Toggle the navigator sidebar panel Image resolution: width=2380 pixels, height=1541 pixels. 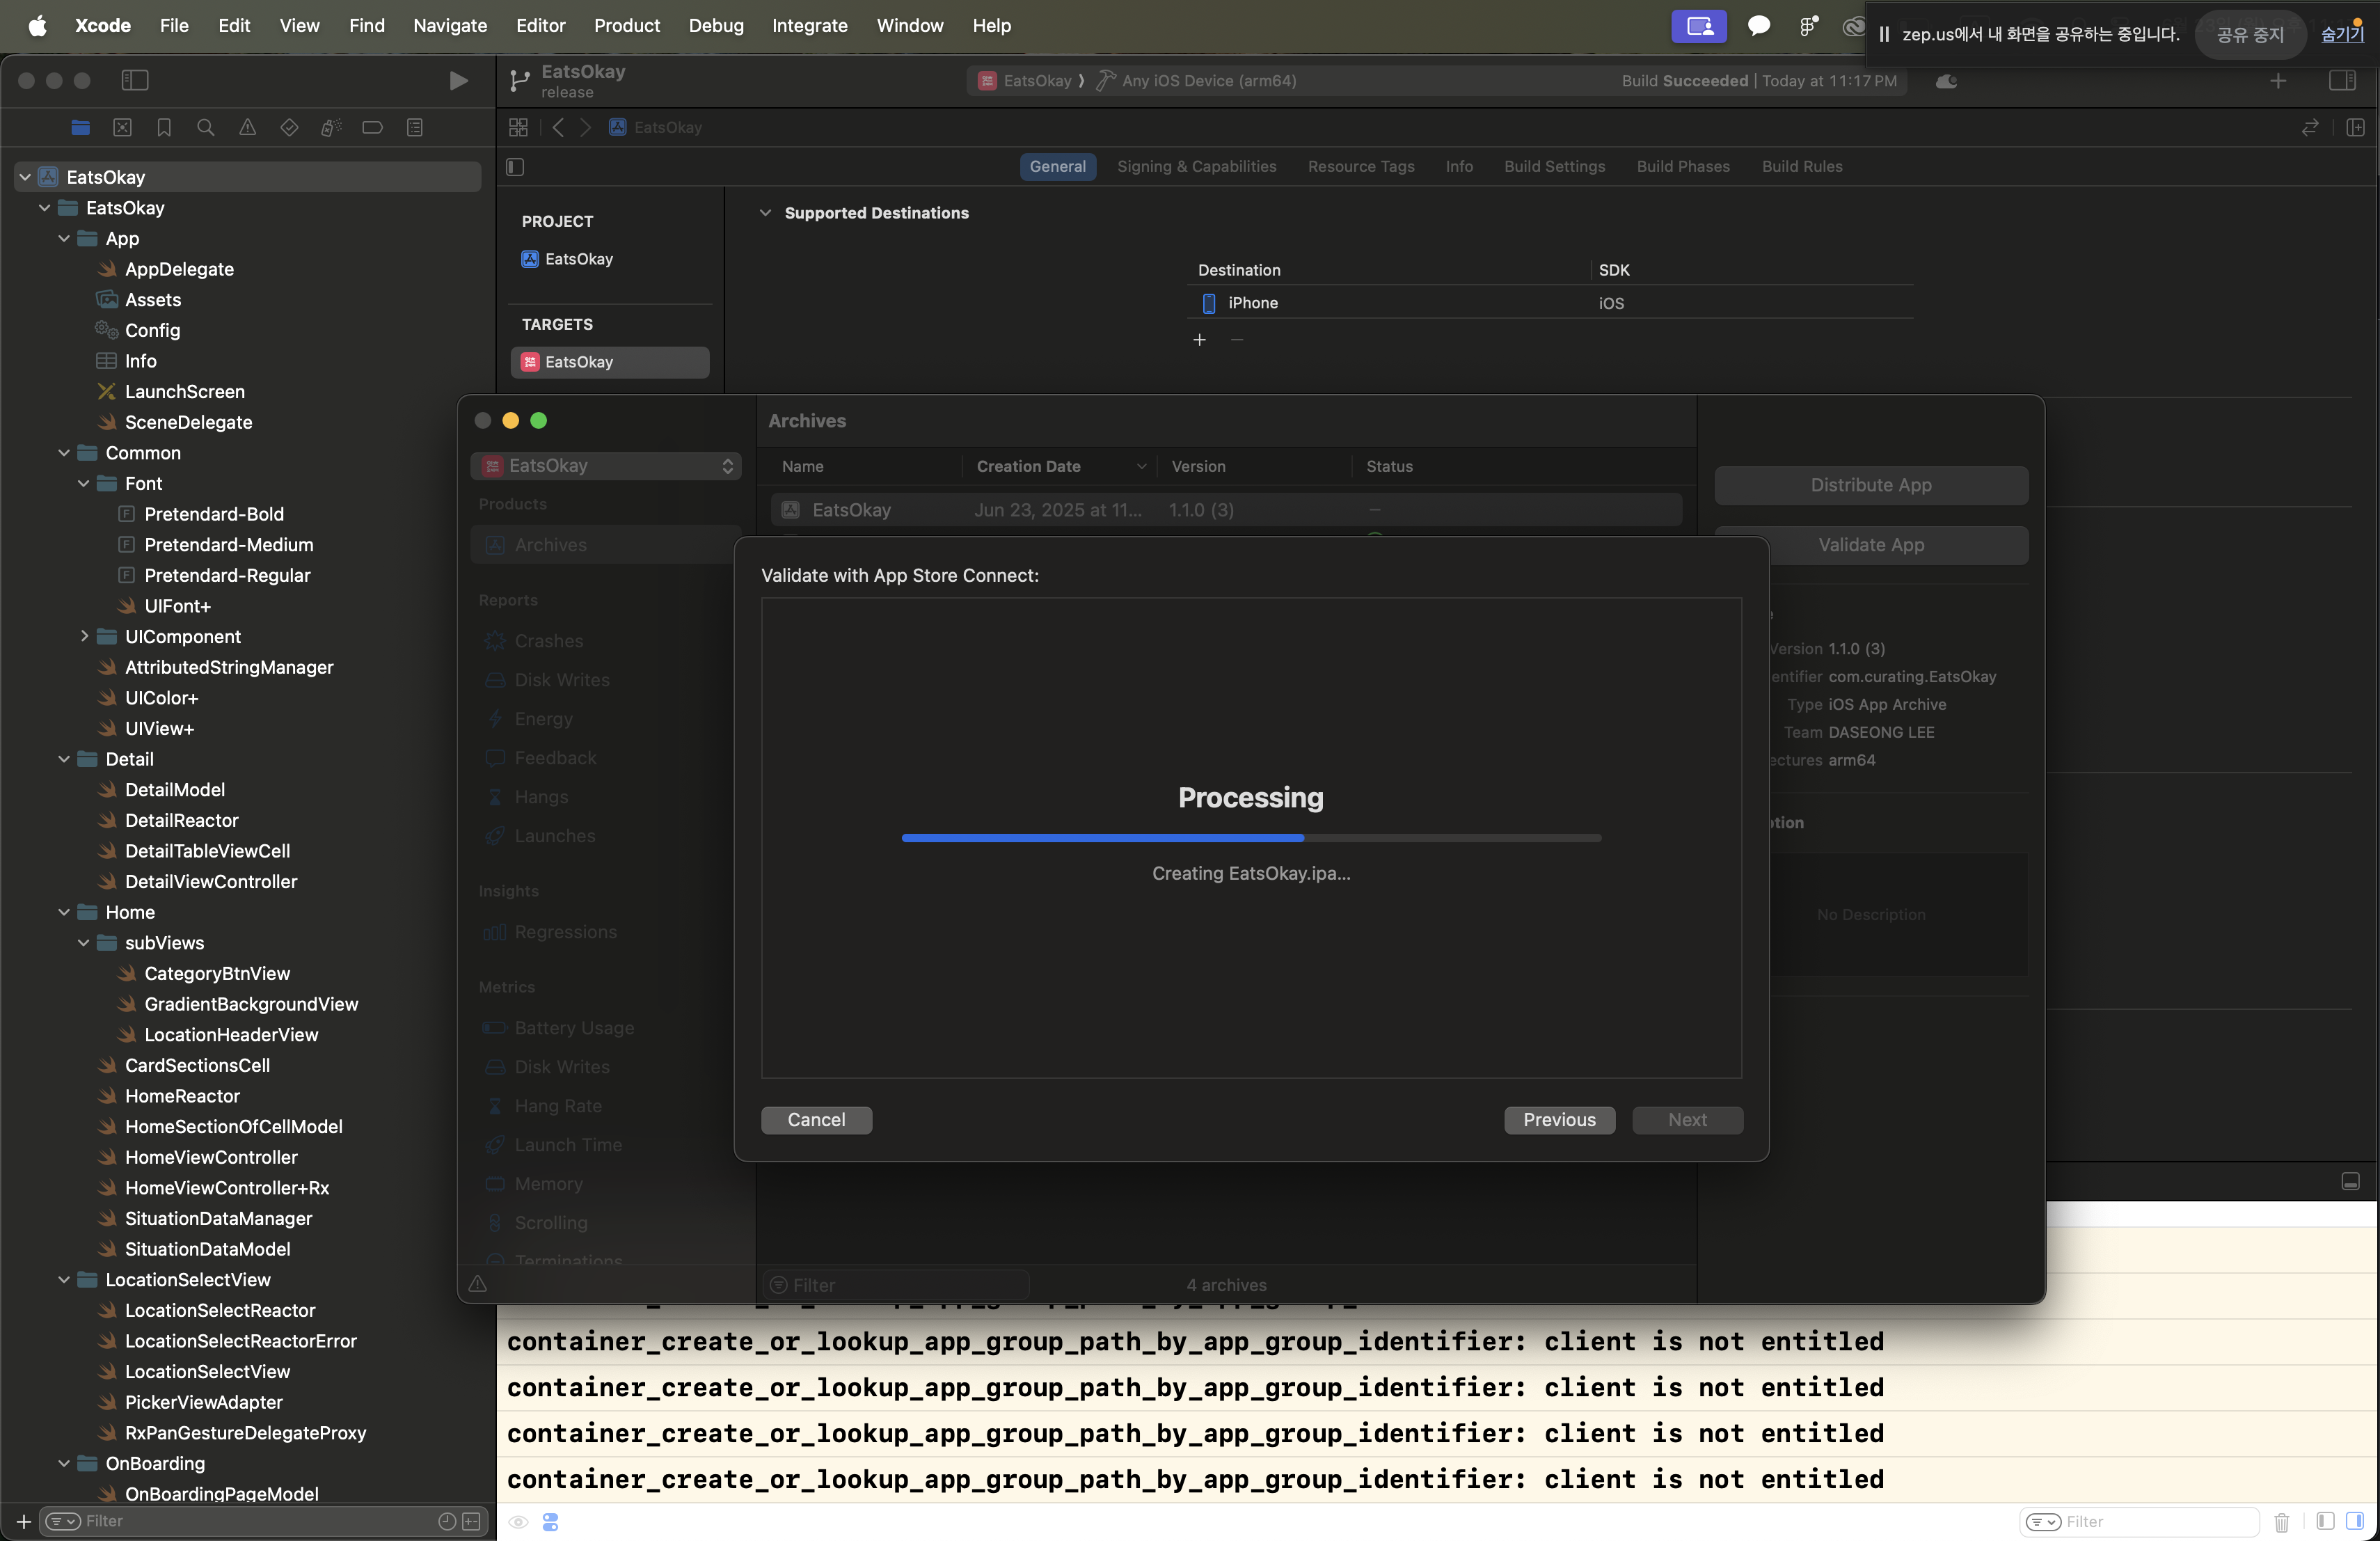click(x=135, y=80)
